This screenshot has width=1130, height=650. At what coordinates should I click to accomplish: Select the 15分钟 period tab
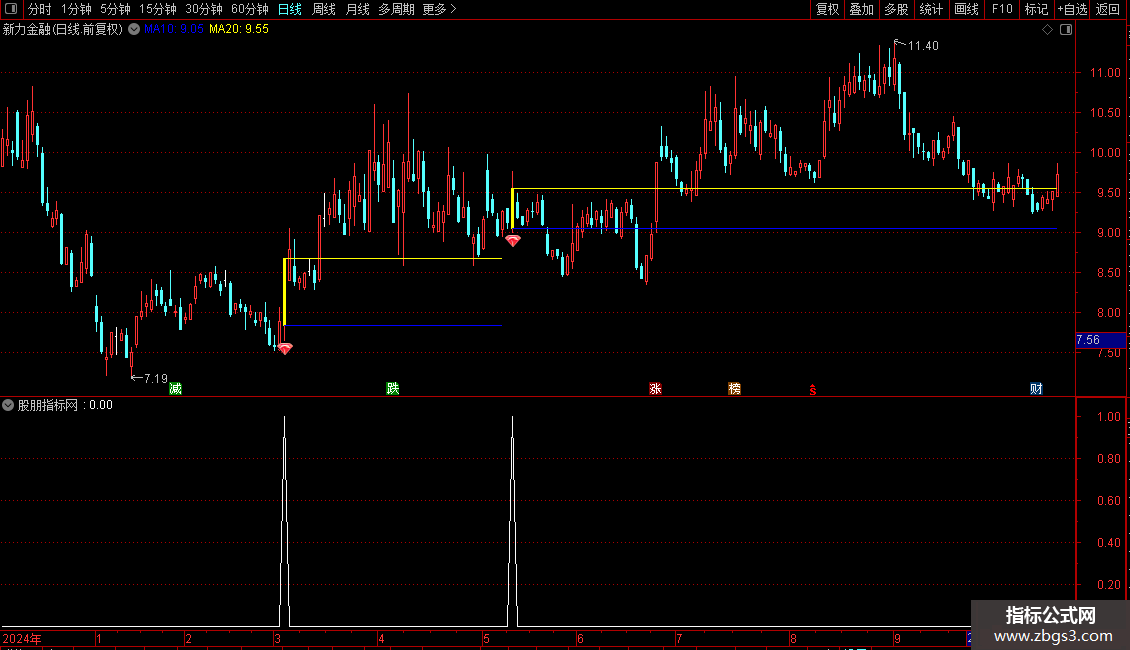click(x=158, y=9)
